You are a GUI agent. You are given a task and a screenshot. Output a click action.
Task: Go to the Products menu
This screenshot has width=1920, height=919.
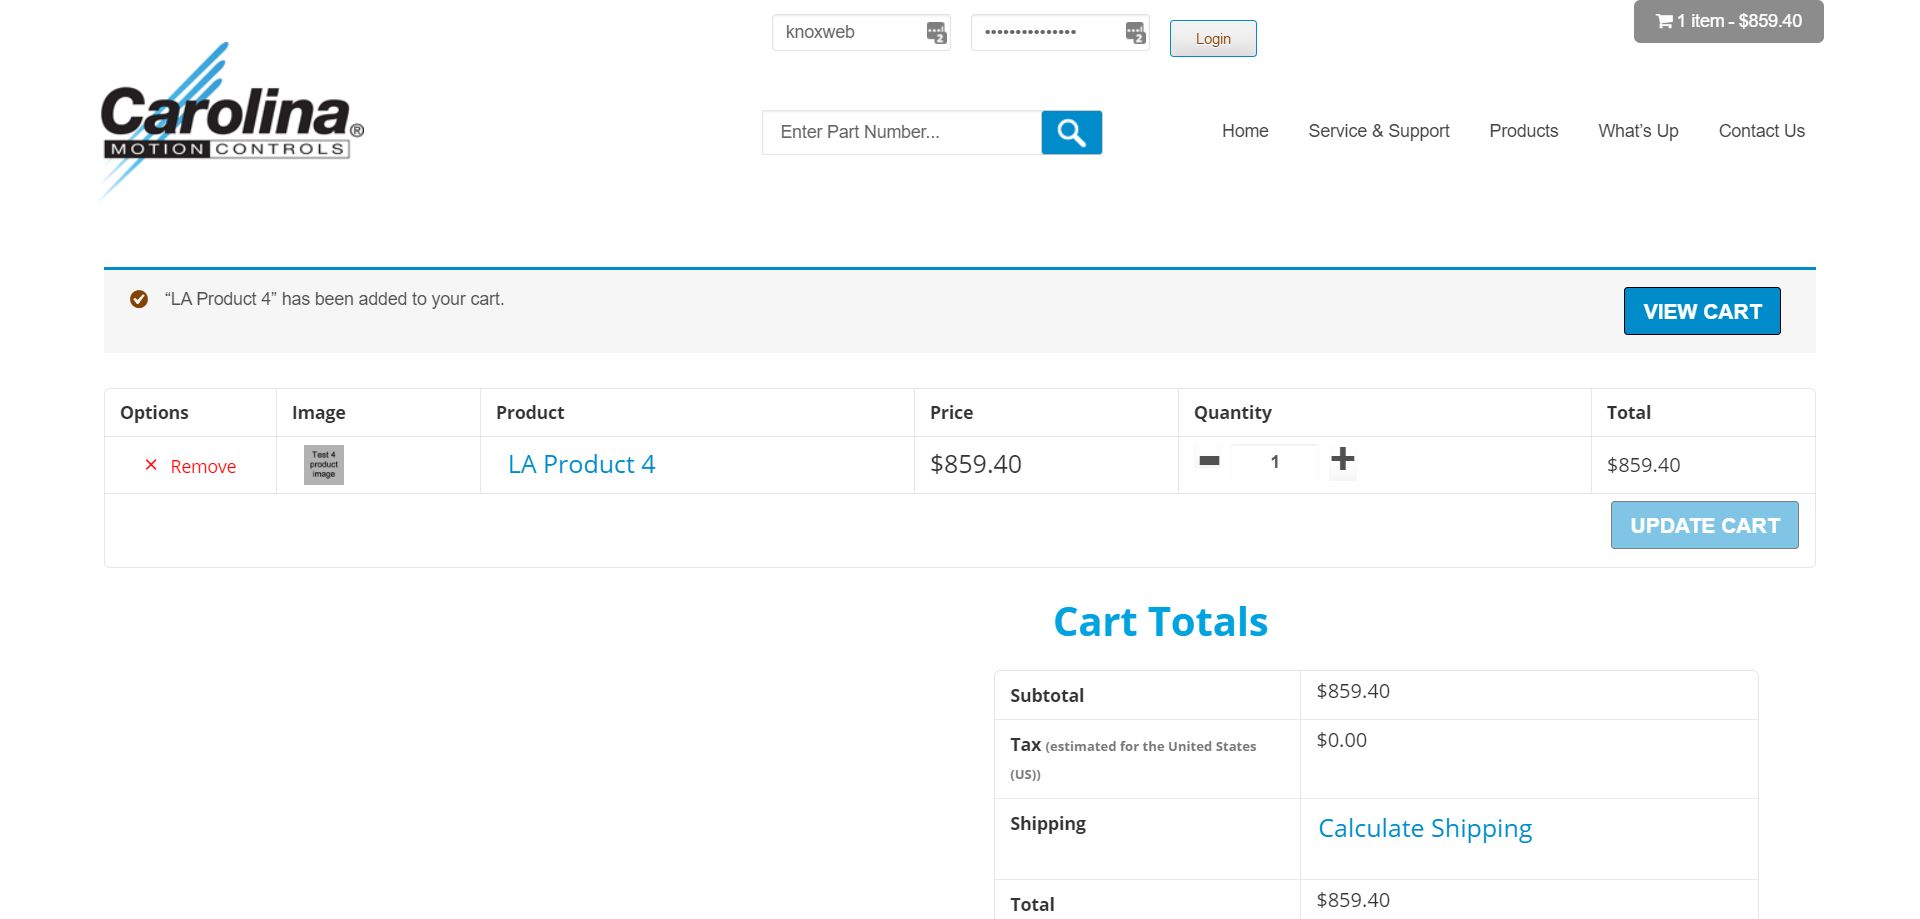tap(1523, 131)
